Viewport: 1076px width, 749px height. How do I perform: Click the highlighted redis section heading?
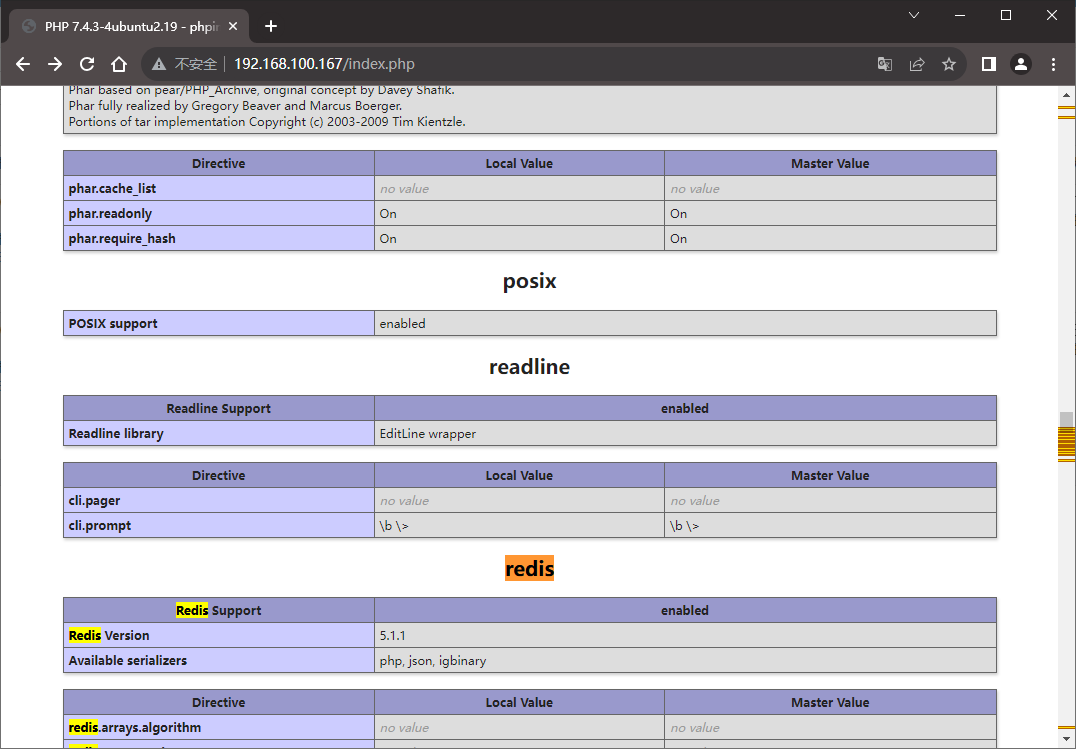529,568
